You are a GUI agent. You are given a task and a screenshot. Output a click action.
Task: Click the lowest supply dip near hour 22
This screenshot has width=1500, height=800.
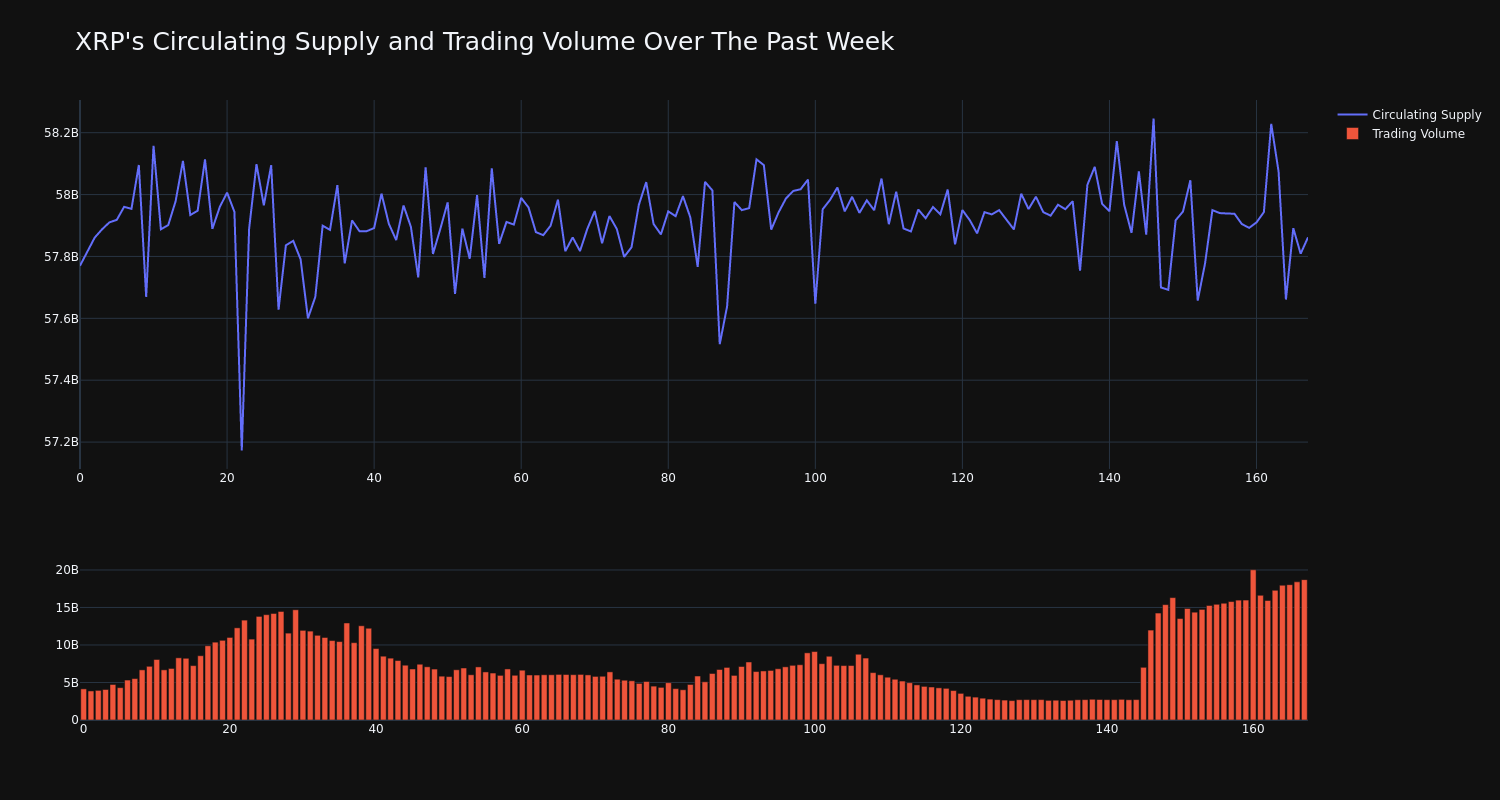tap(241, 449)
